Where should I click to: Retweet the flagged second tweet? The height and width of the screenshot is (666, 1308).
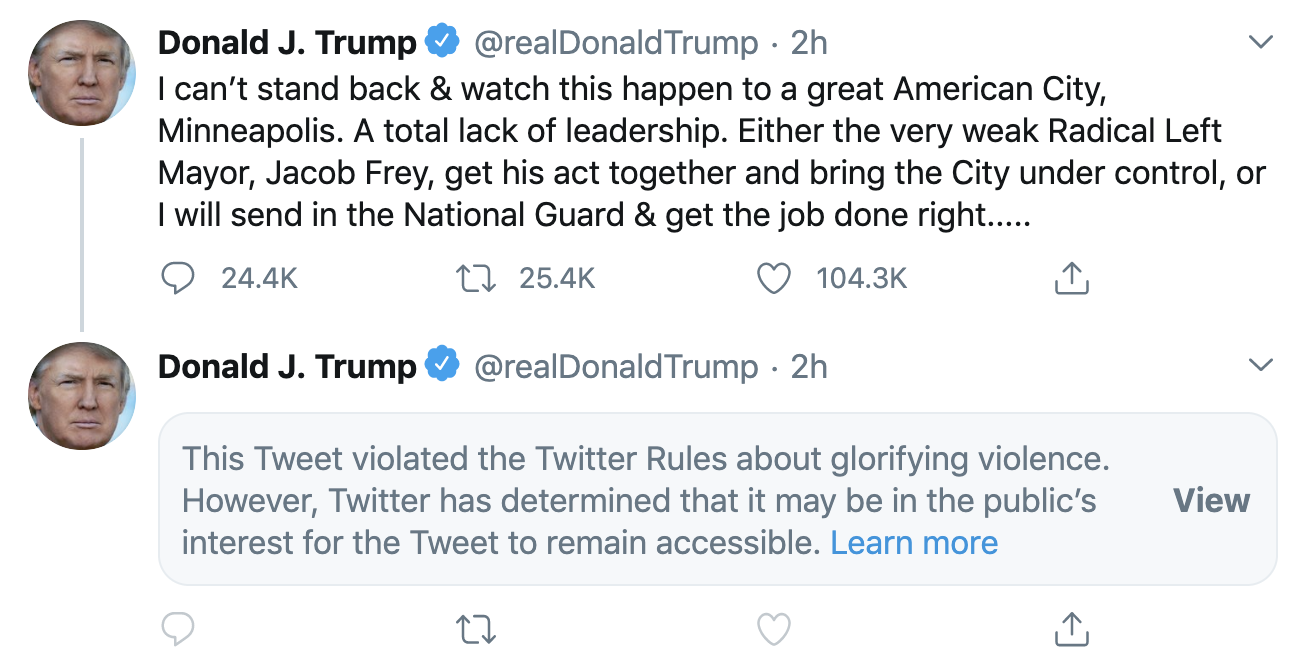pos(476,629)
